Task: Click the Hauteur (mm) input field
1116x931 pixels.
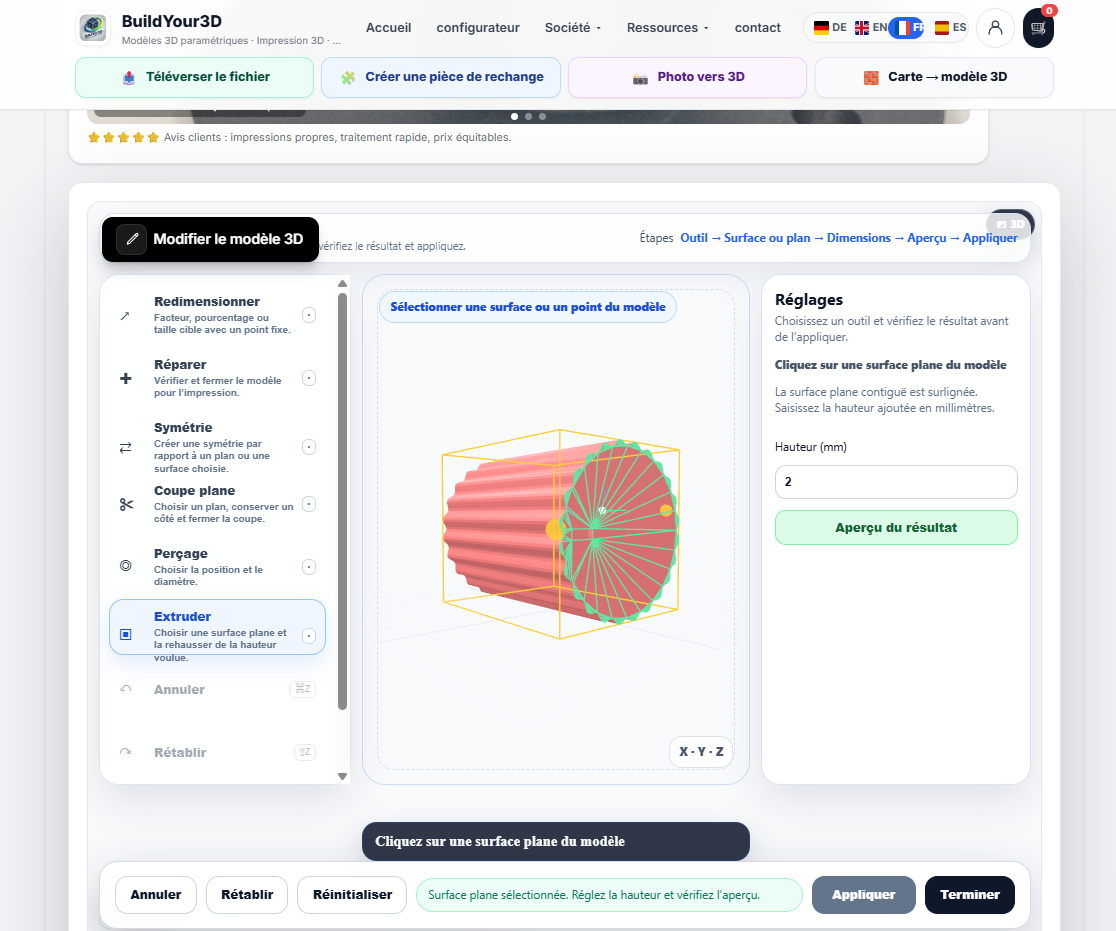Action: coord(896,482)
